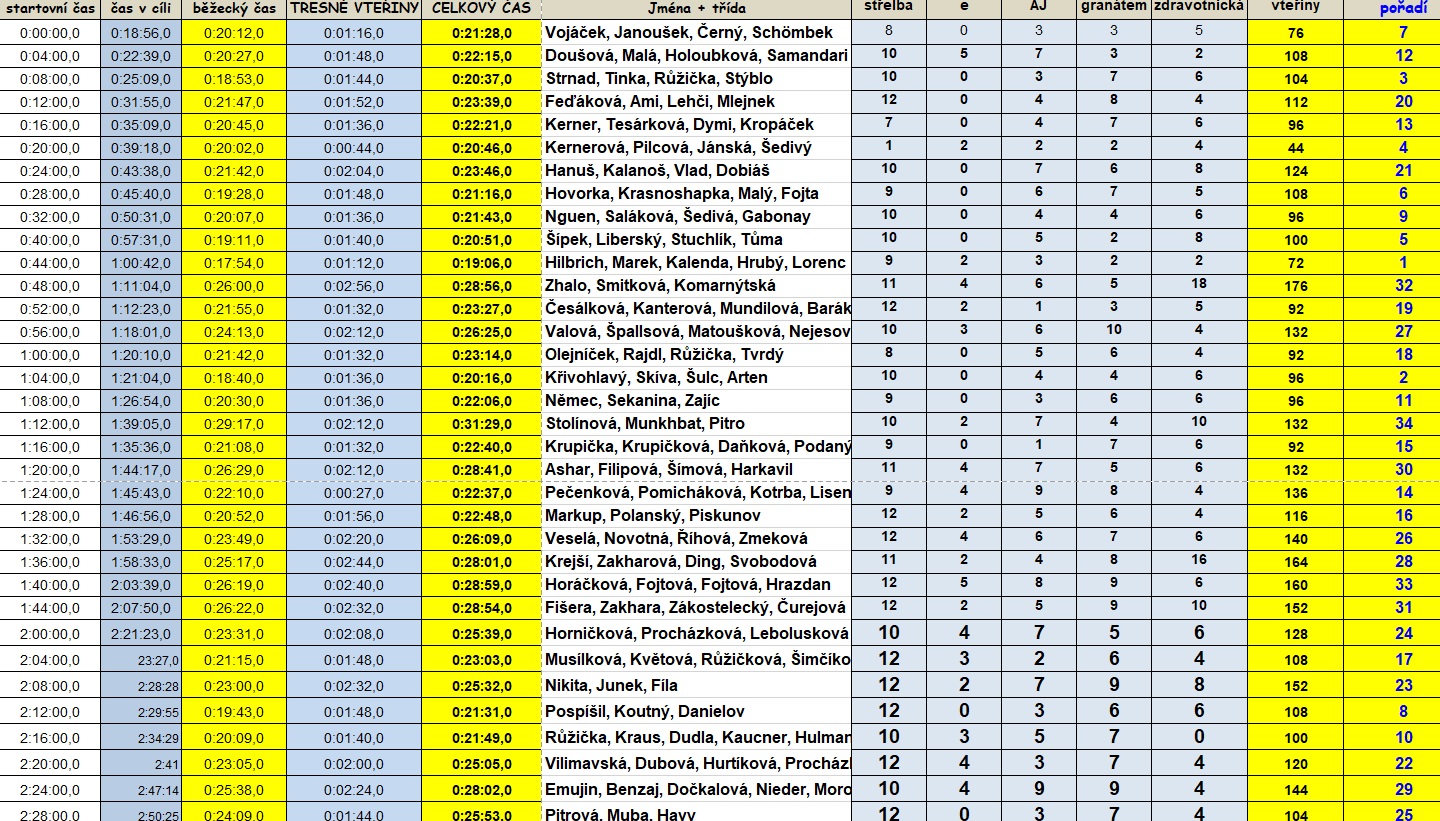Click the finish time cell 2:21:23,0
Screen dimensions: 1440x821
tap(142, 633)
